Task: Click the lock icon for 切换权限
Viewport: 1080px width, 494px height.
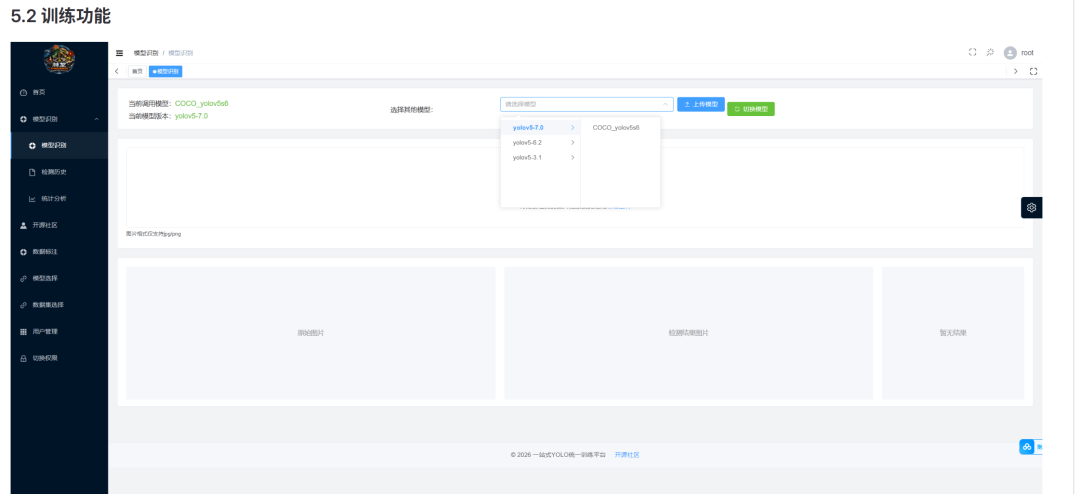Action: 23,358
